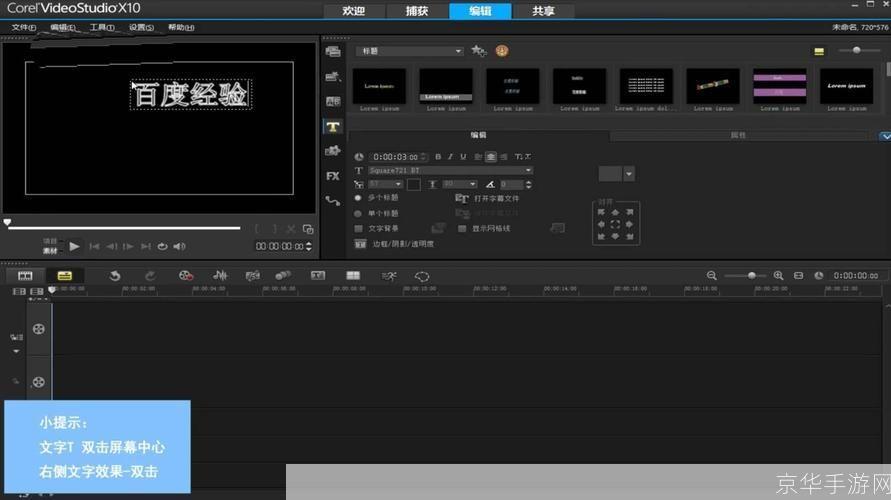Open the Subtitle Editor icon
Image resolution: width=891 pixels, height=500 pixels.
318,276
